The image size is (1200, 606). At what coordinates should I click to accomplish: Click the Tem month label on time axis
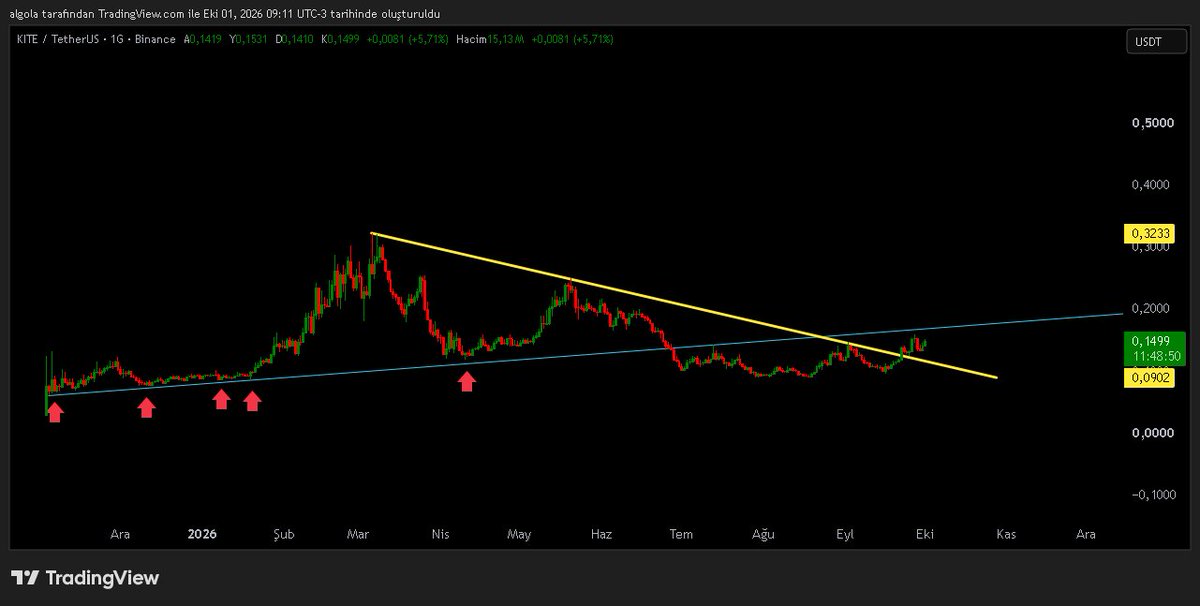click(x=681, y=534)
